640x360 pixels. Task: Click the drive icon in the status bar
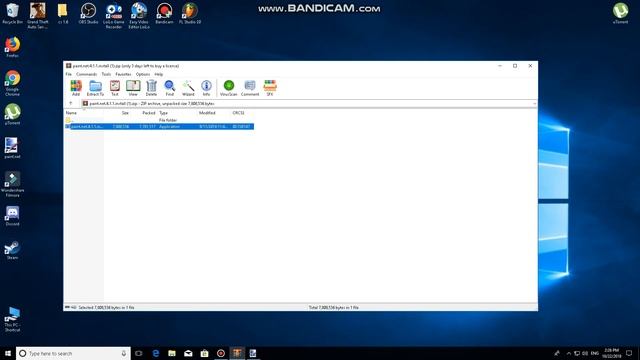pyautogui.click(x=67, y=307)
